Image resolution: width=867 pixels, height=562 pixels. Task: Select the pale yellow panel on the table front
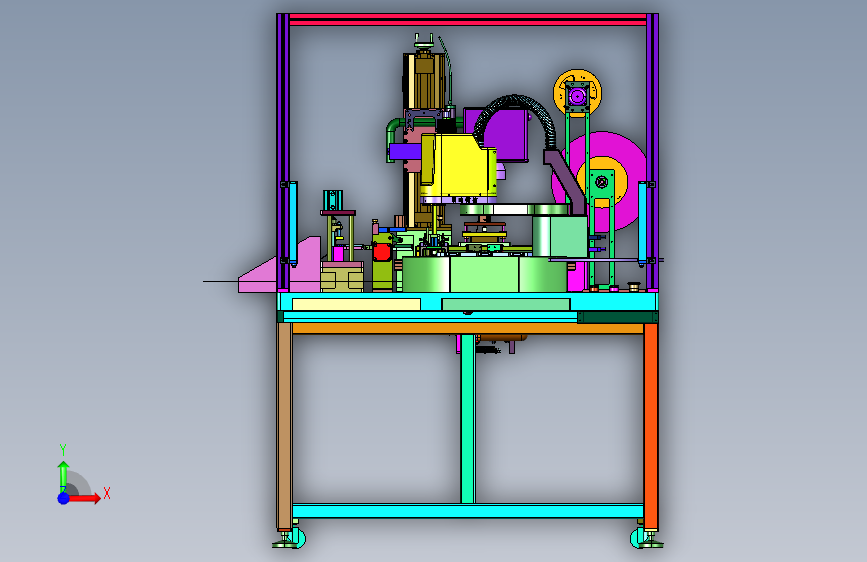click(x=356, y=304)
